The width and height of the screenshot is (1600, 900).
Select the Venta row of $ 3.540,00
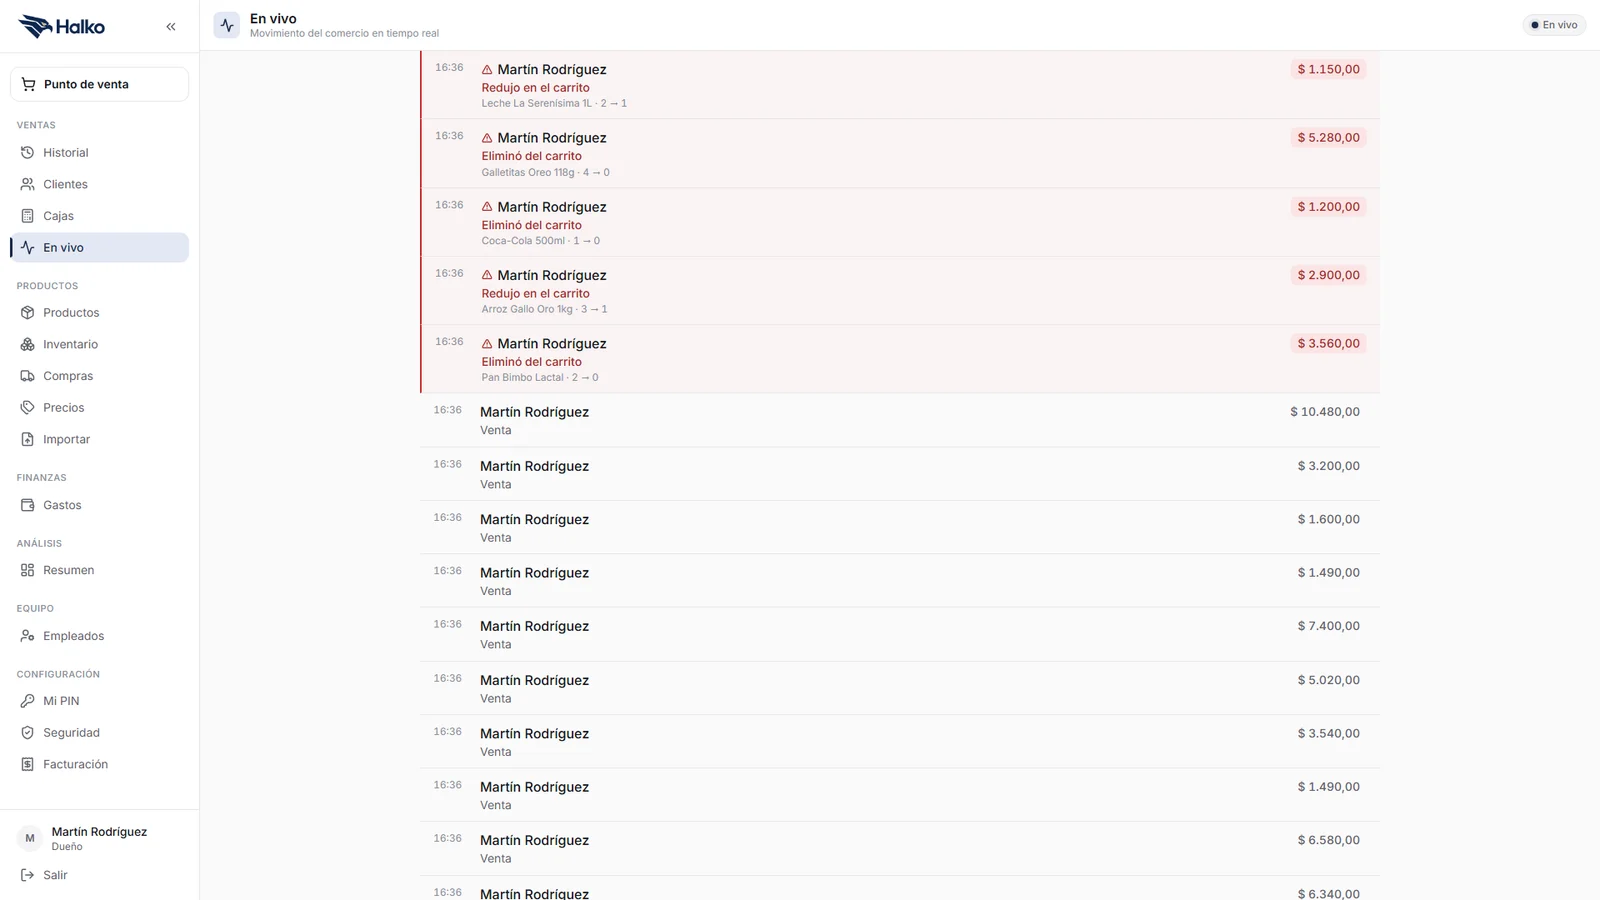coord(900,741)
